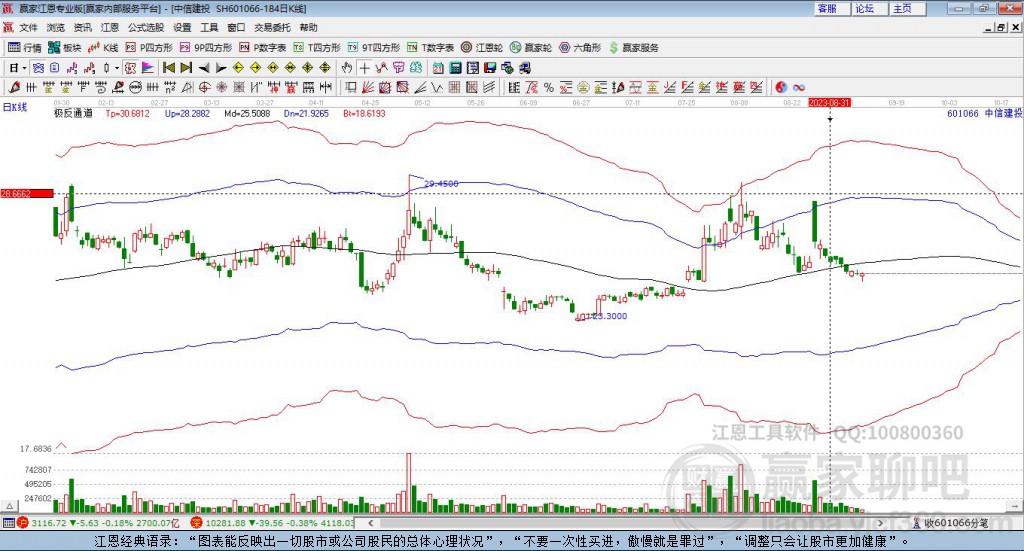Click the red price label 28.6662
The height and width of the screenshot is (551, 1024).
pyautogui.click(x=27, y=193)
